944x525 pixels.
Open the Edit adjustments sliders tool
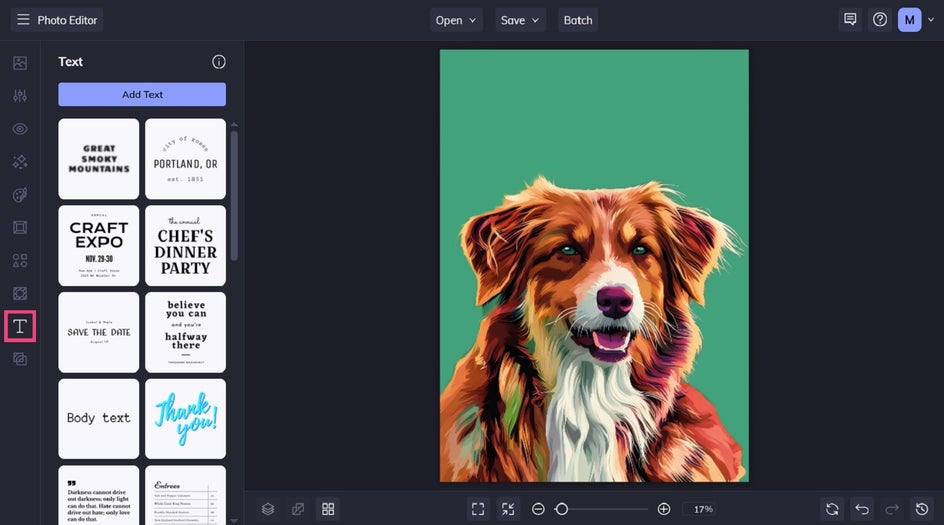point(20,96)
